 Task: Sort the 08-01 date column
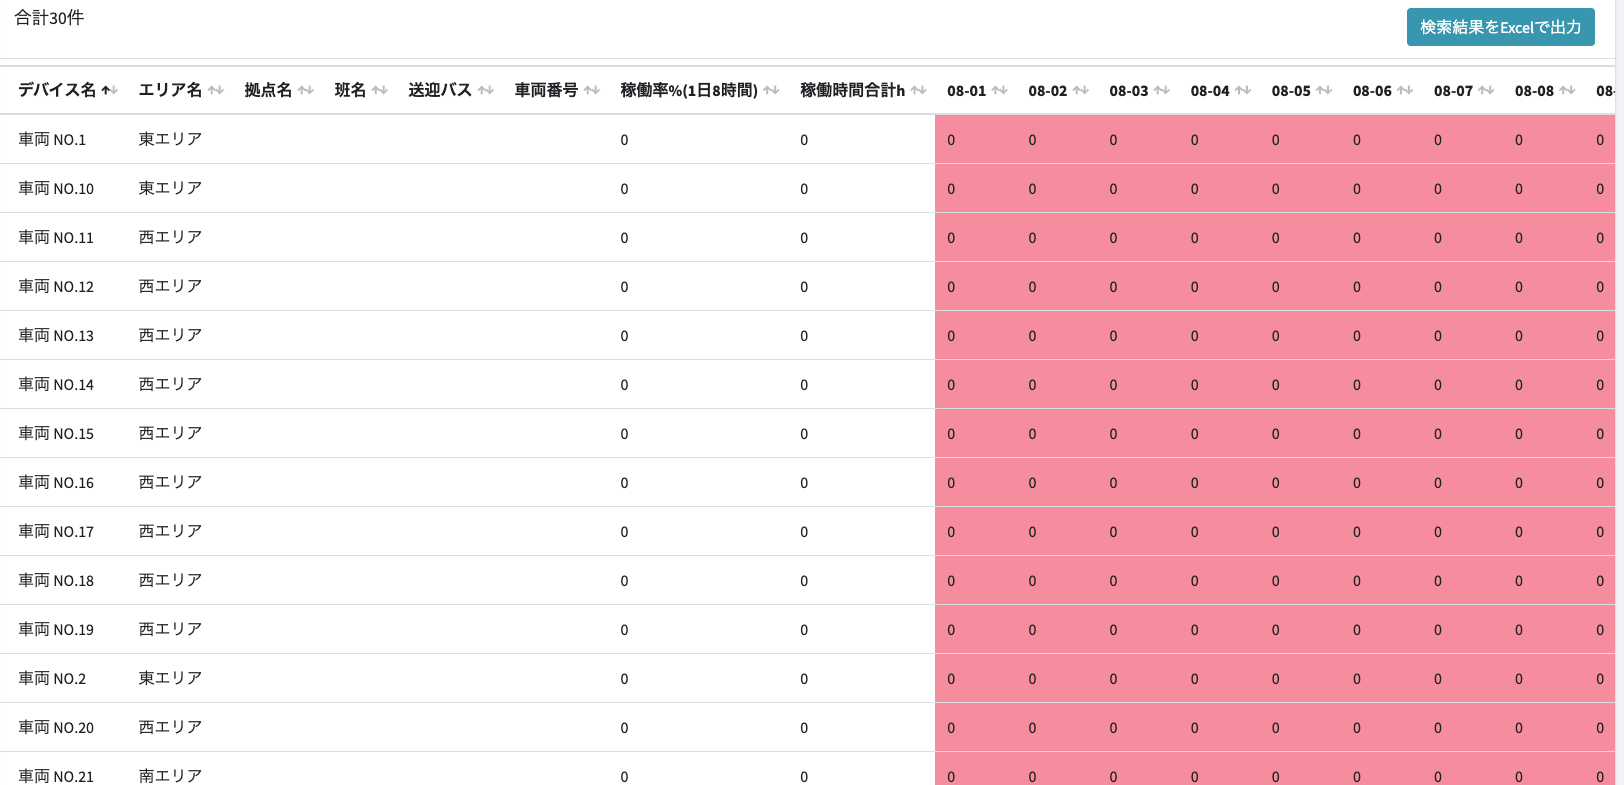[1000, 91]
